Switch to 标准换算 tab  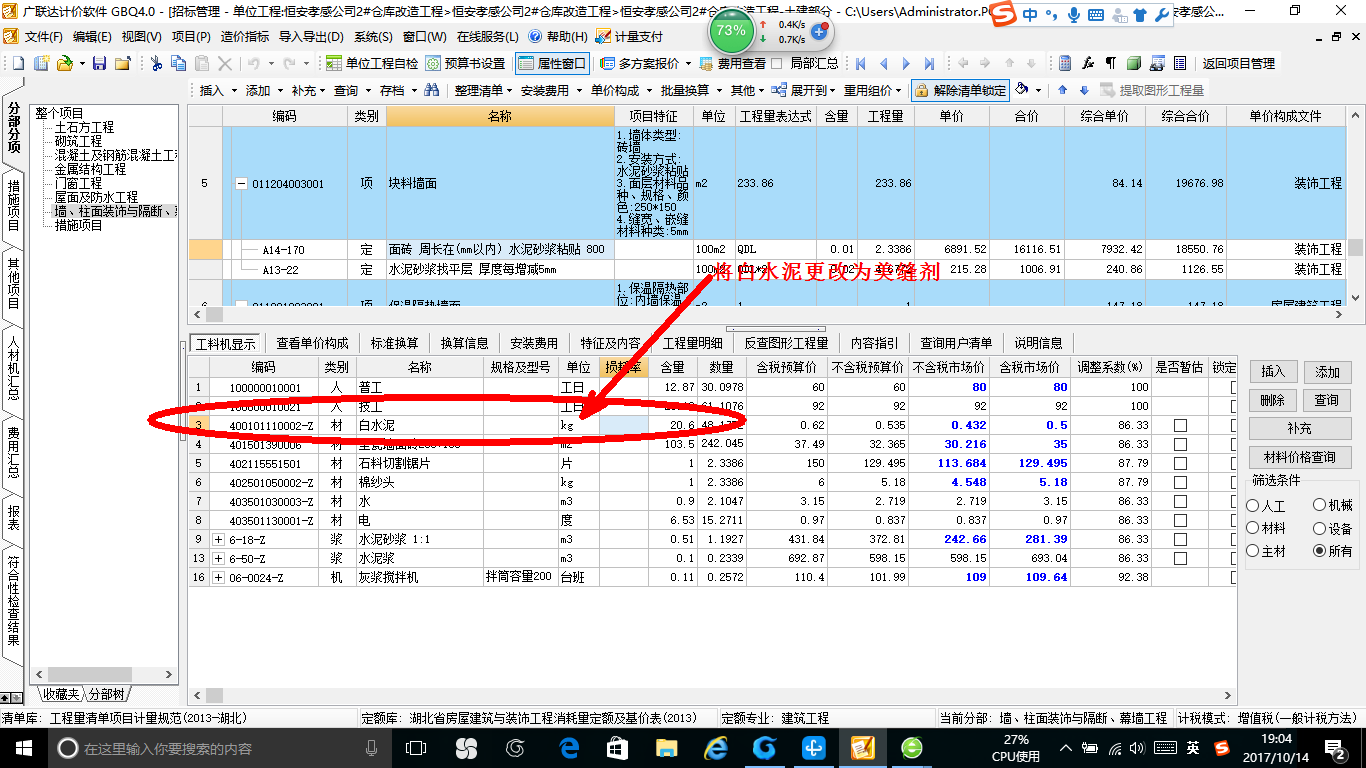(x=395, y=343)
